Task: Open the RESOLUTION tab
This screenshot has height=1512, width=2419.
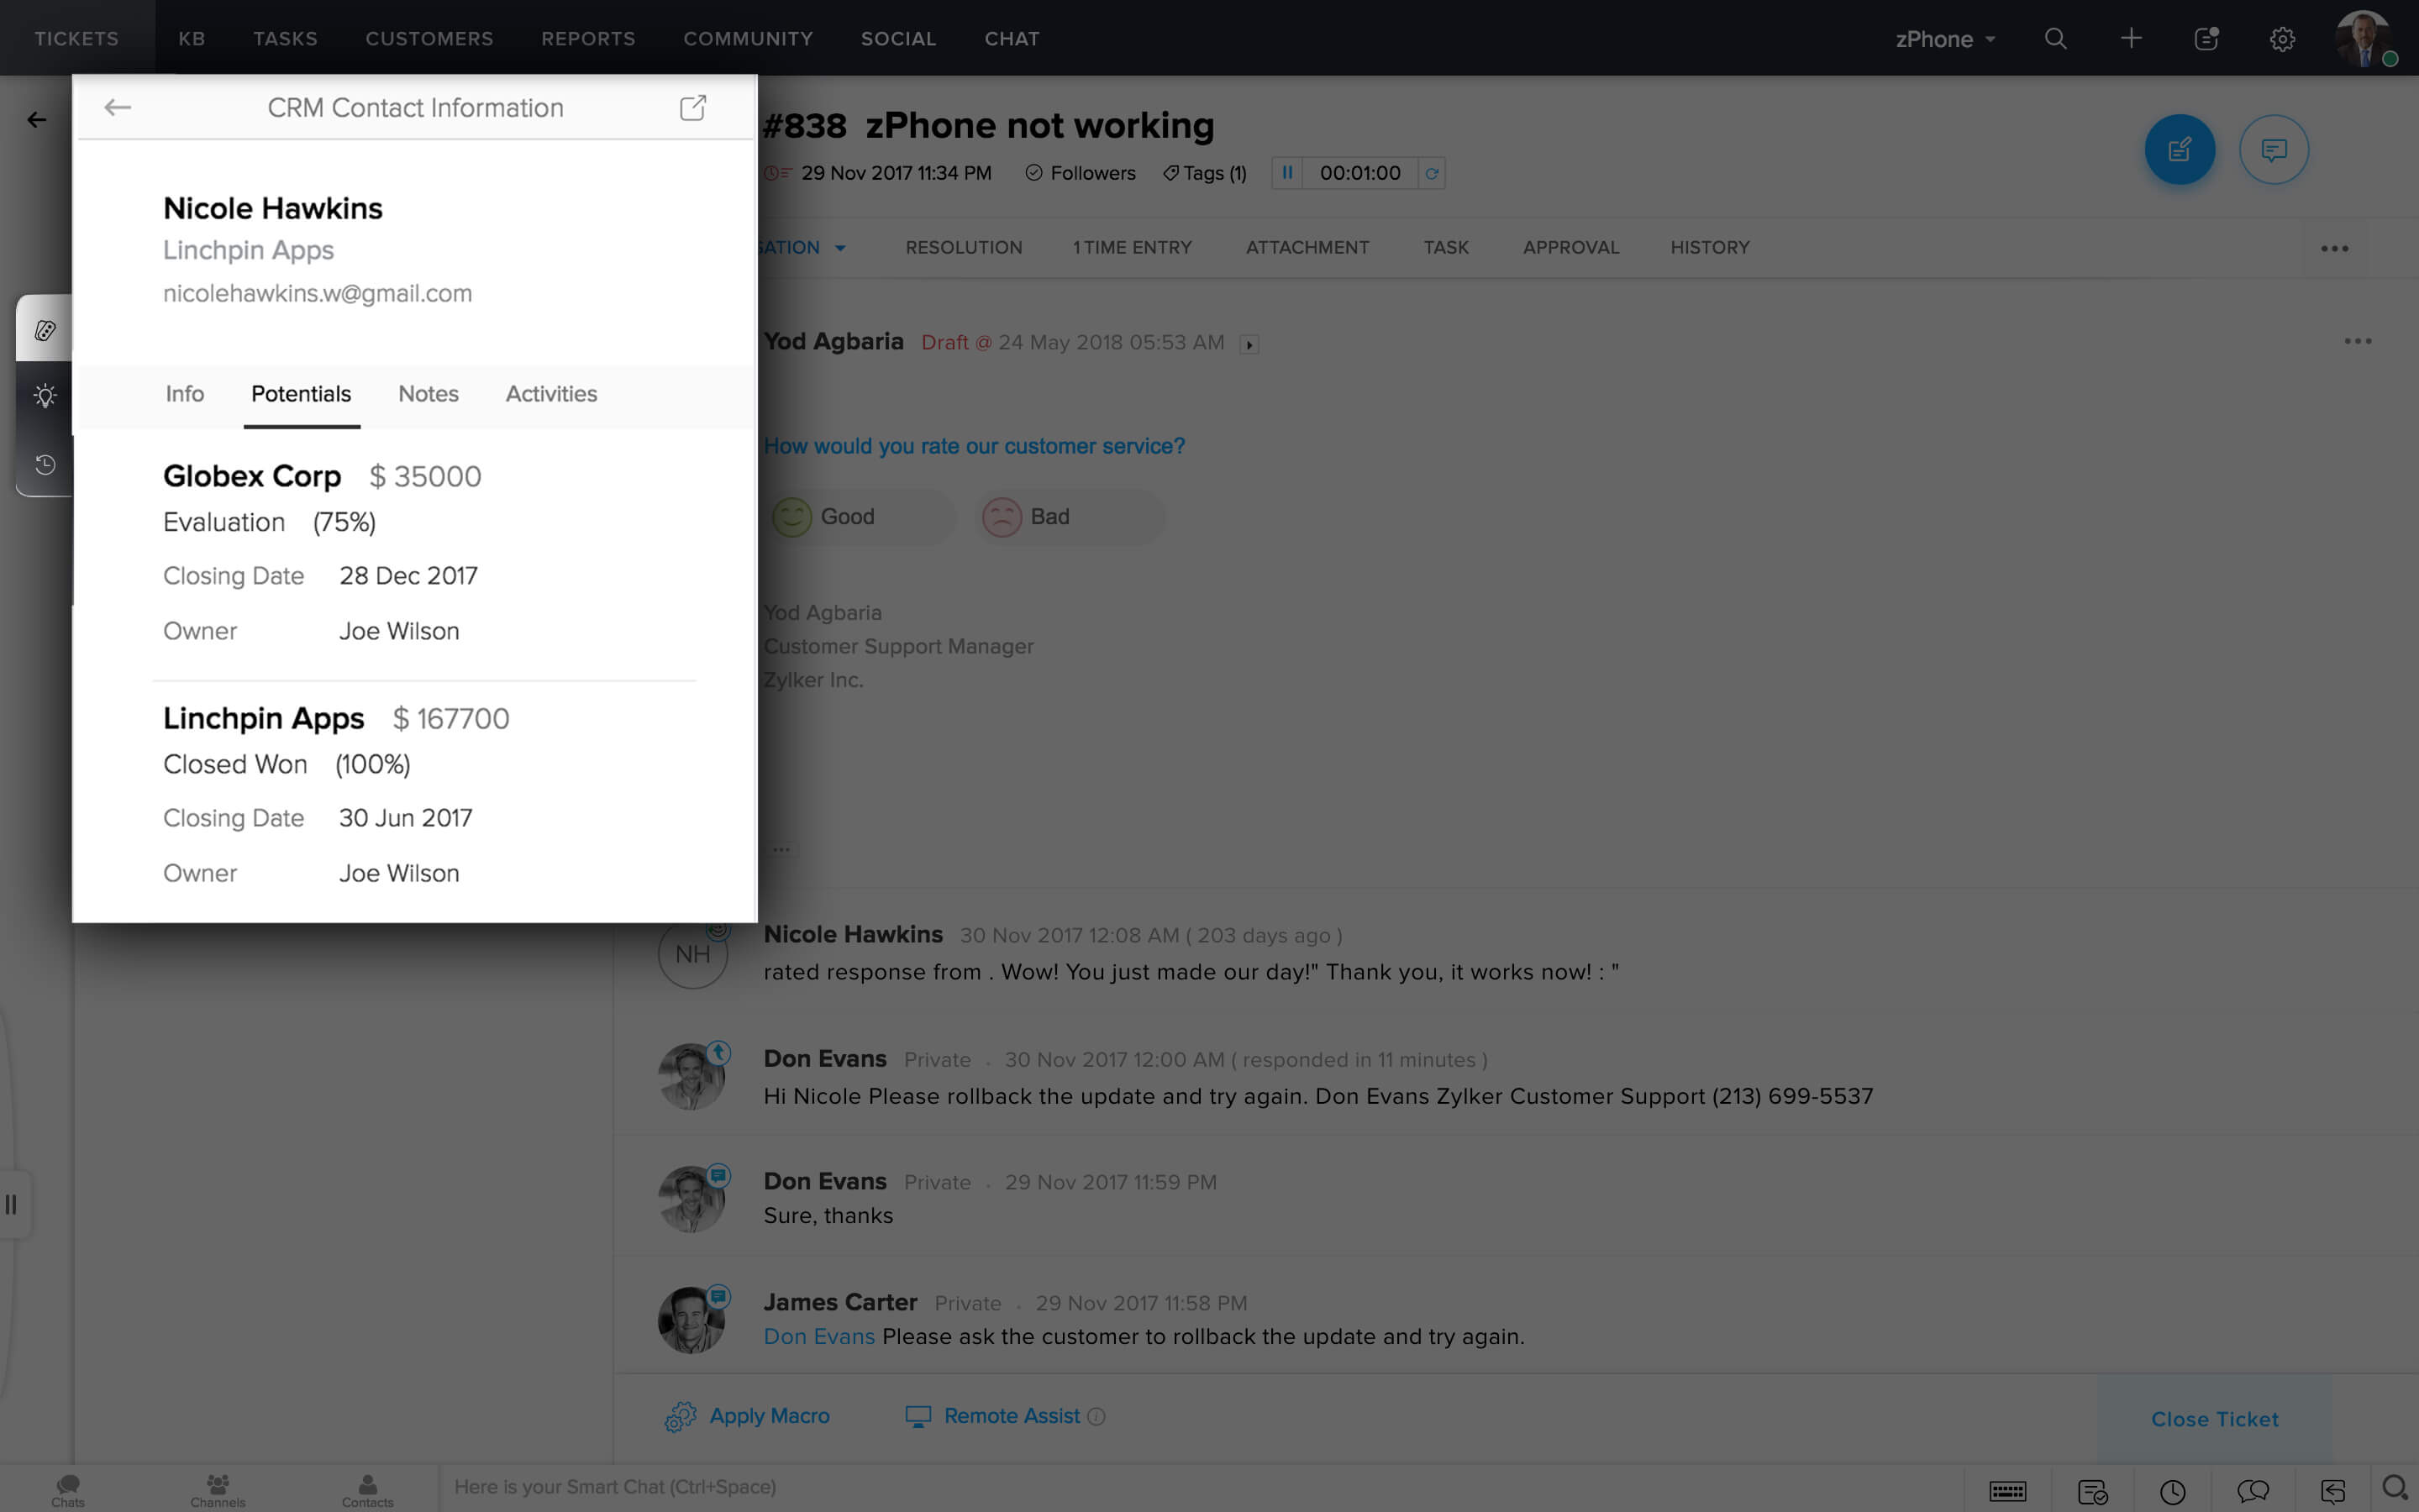Action: pyautogui.click(x=963, y=247)
